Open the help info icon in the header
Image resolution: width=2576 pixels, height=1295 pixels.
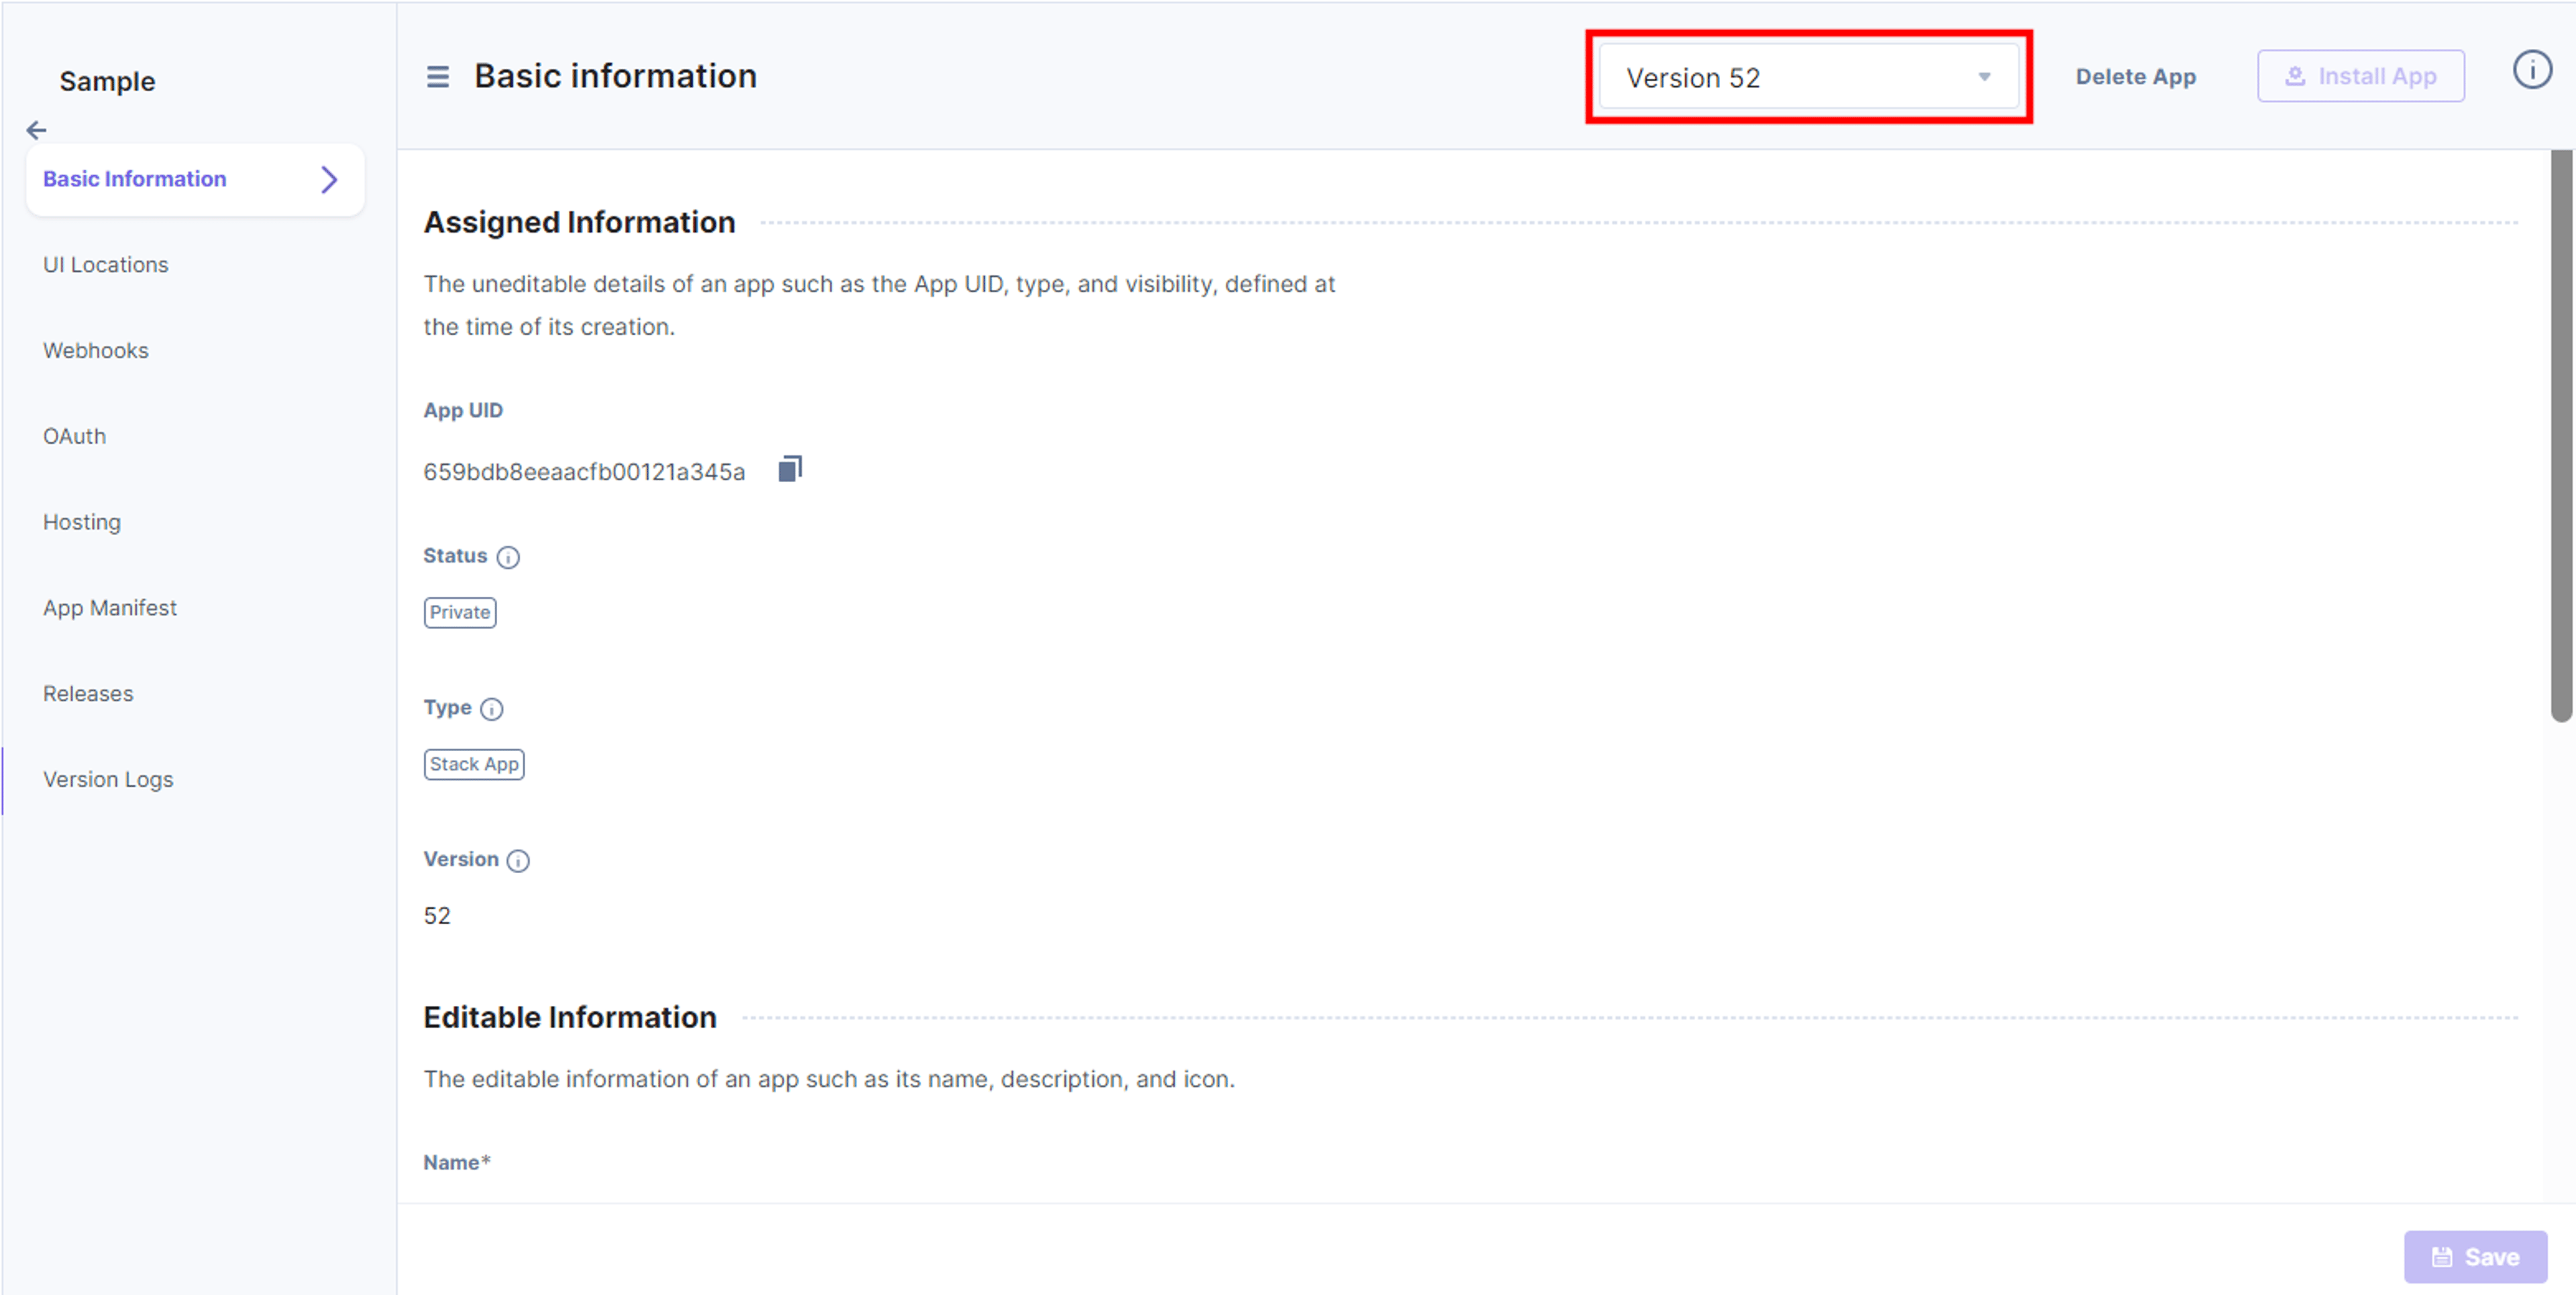(x=2532, y=70)
